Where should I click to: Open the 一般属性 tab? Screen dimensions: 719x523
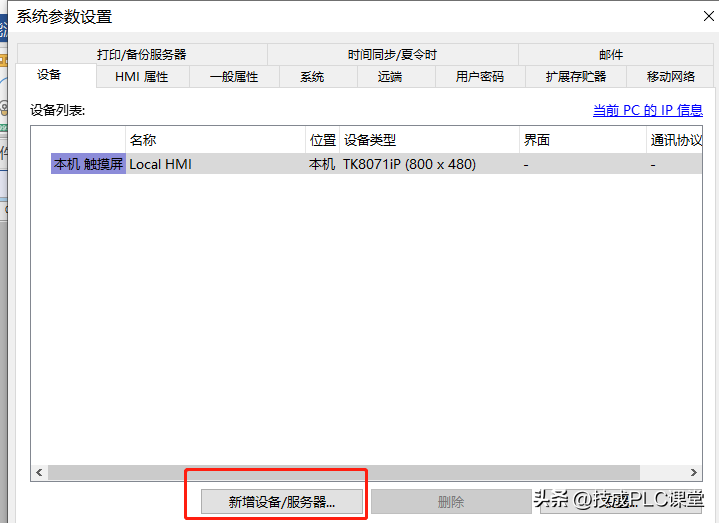click(234, 77)
